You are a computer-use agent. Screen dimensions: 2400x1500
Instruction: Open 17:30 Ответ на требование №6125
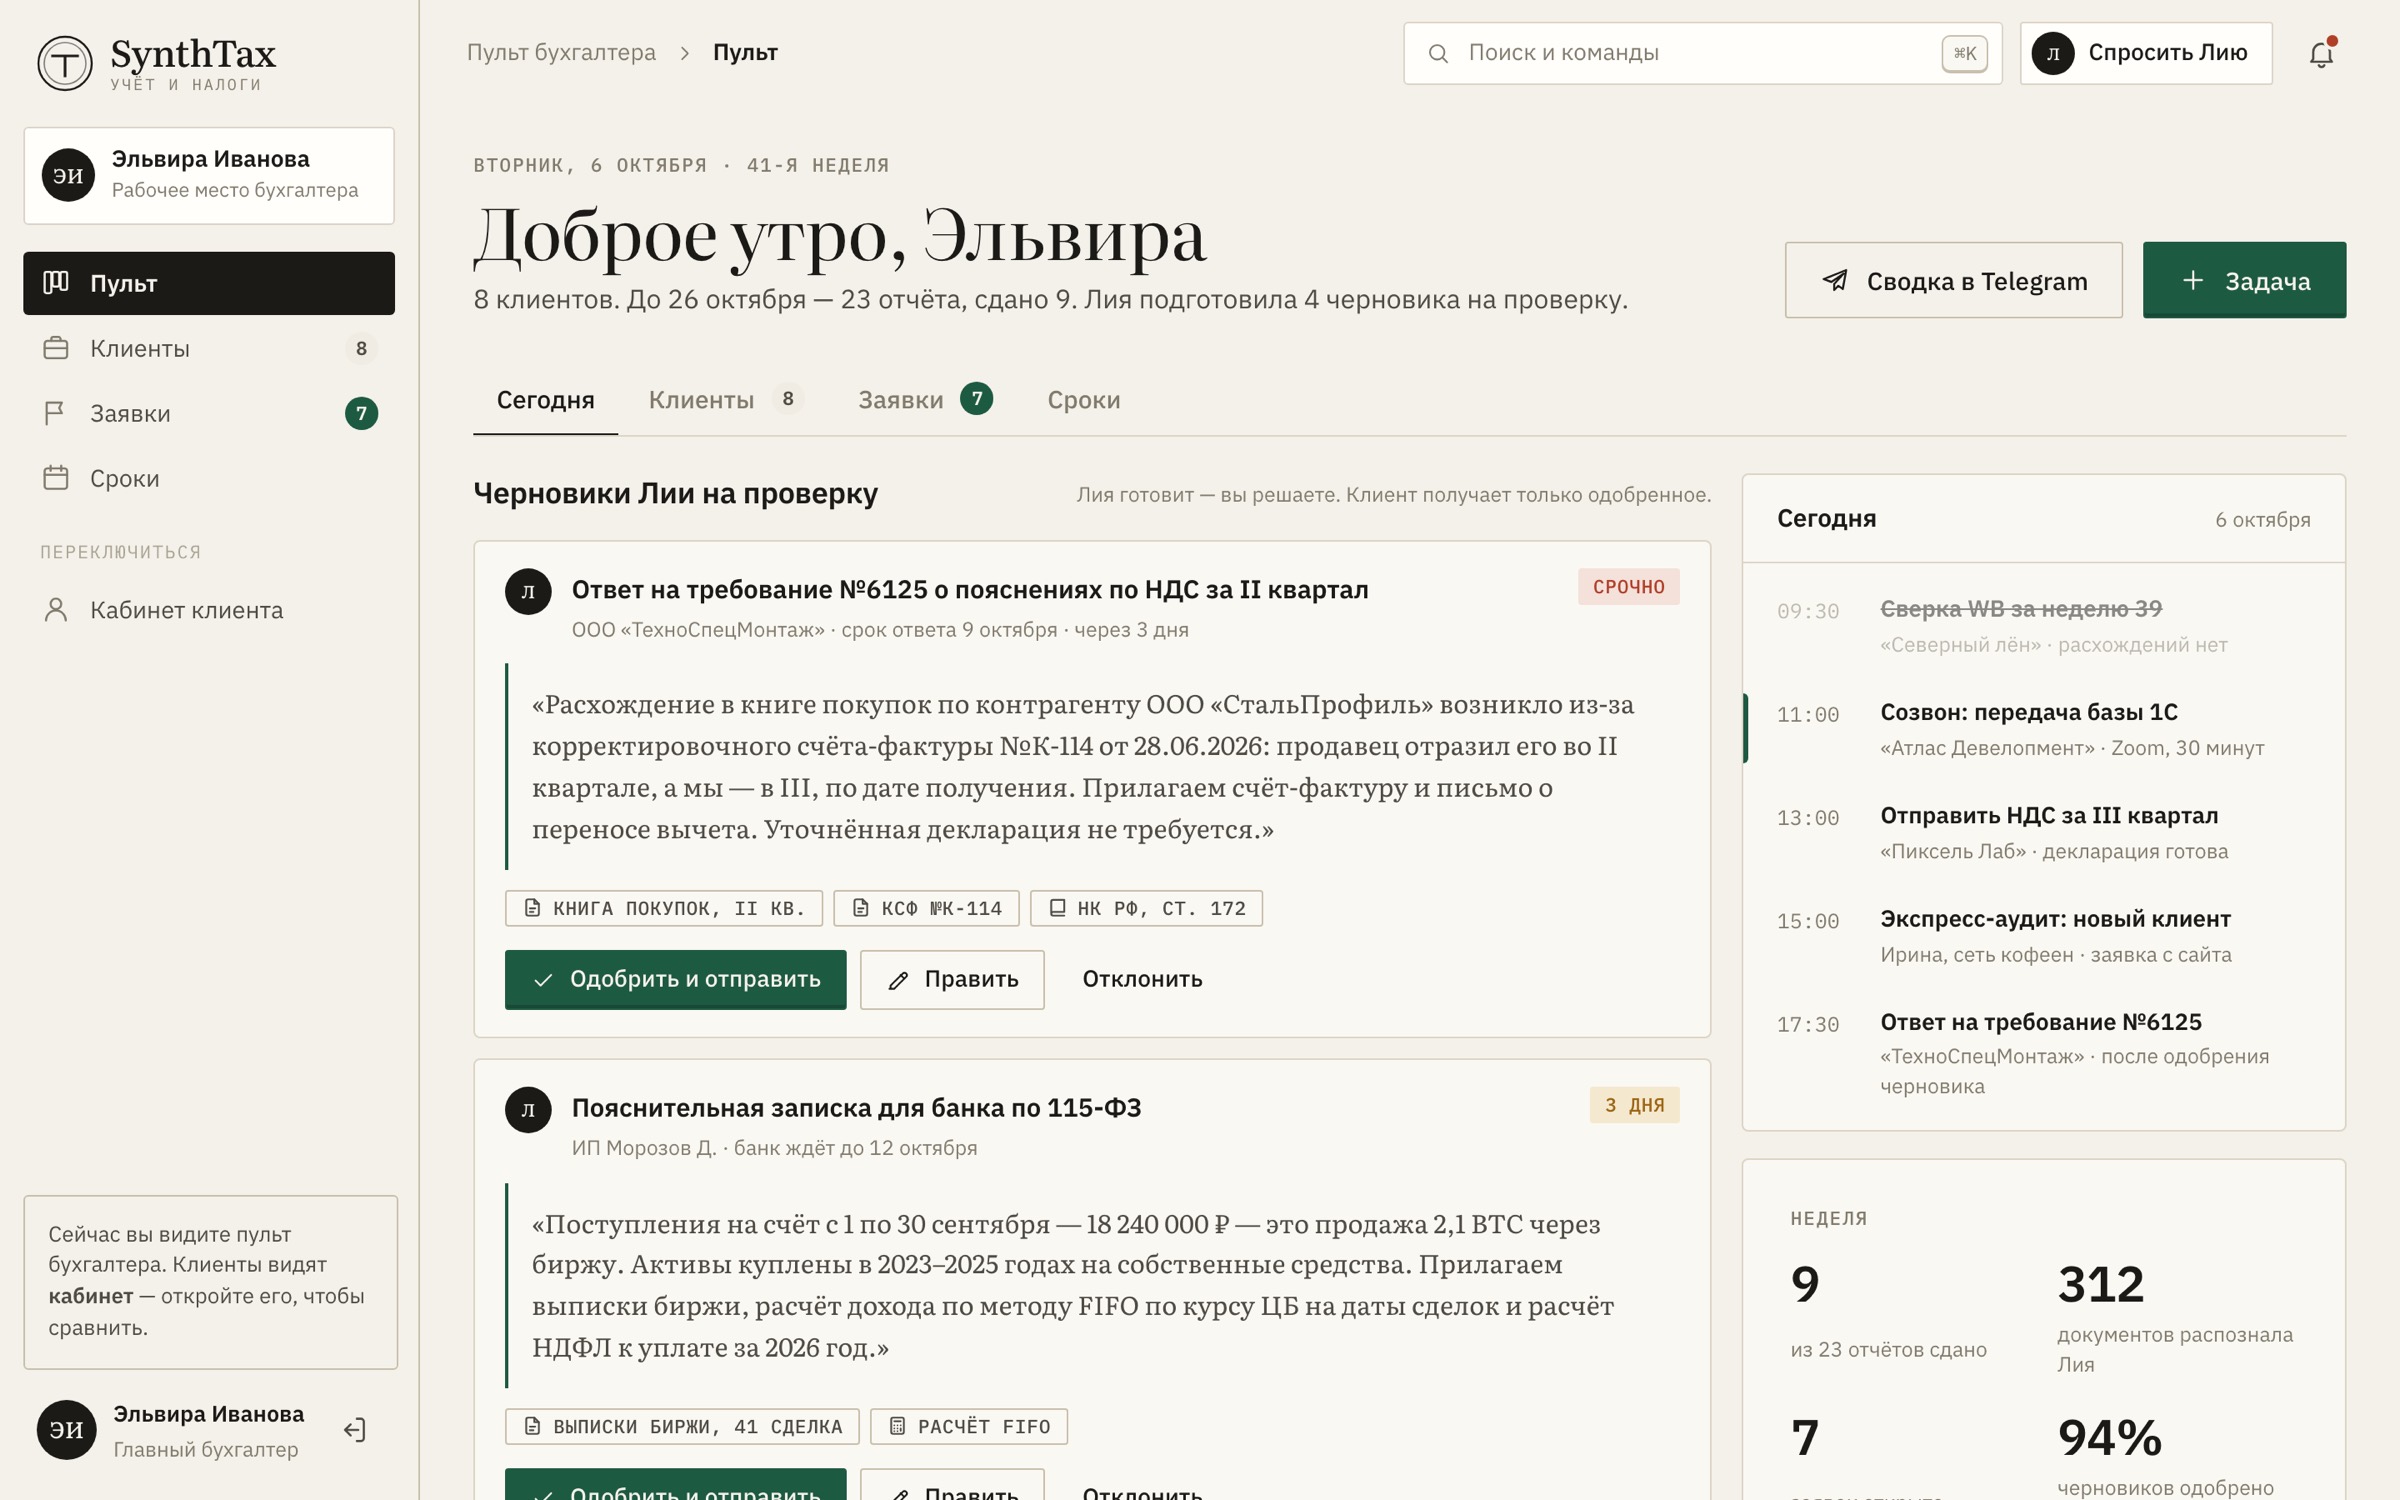coord(2044,1053)
